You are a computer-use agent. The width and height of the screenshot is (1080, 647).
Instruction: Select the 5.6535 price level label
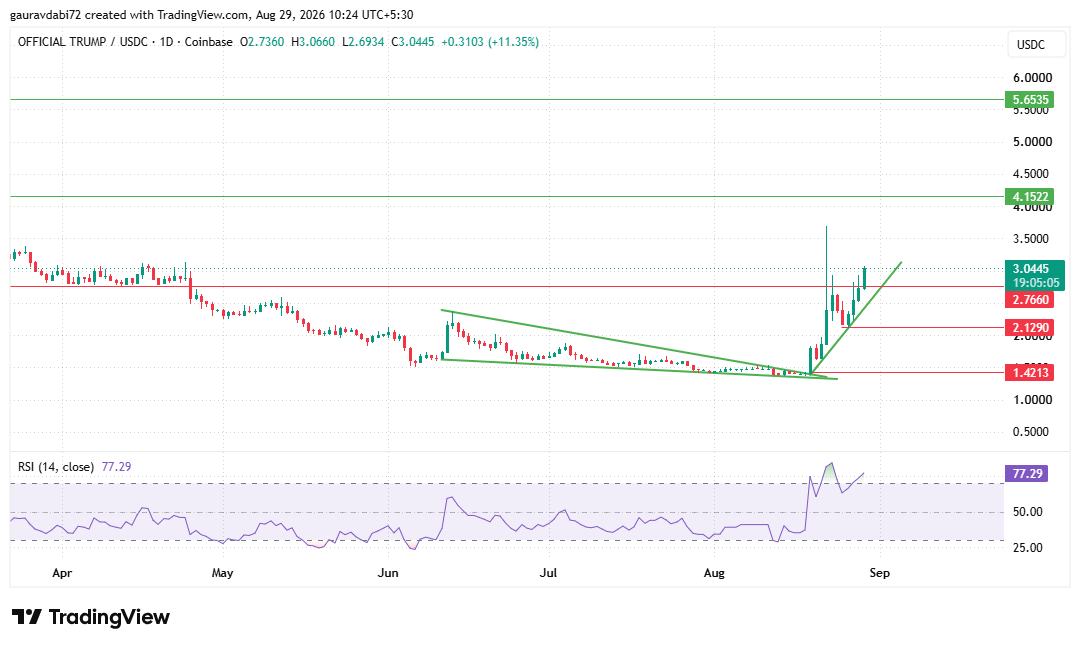[1030, 100]
